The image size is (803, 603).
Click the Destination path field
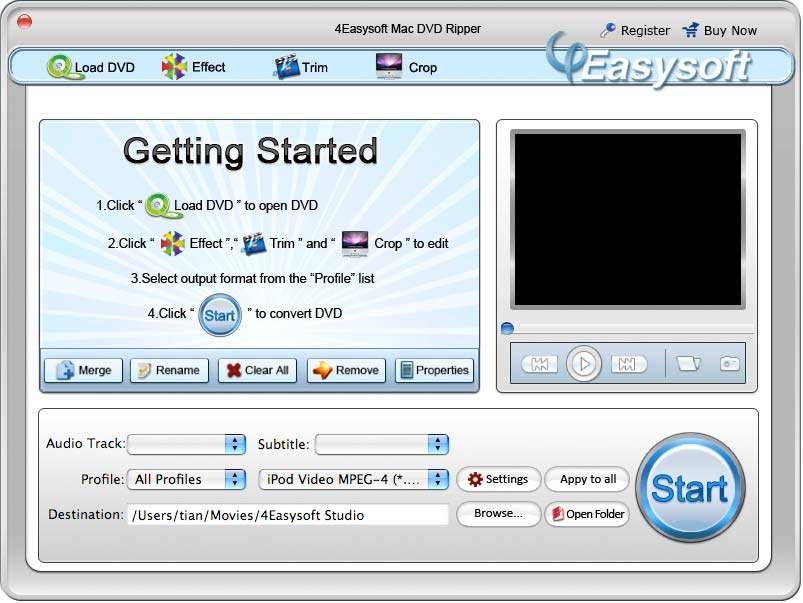[288, 515]
